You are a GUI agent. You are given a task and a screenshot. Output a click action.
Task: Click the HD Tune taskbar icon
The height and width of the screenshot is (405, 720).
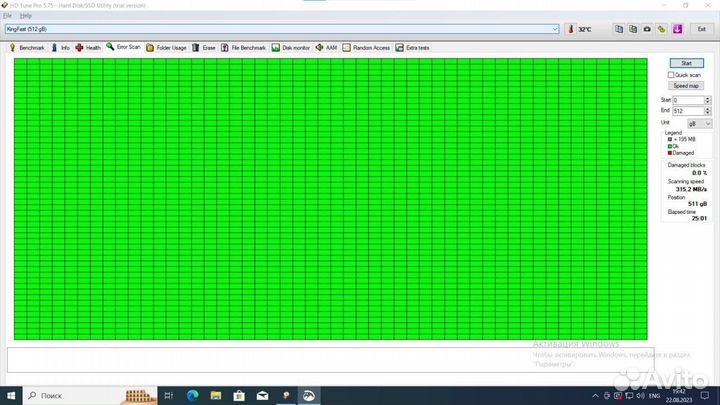pos(286,395)
